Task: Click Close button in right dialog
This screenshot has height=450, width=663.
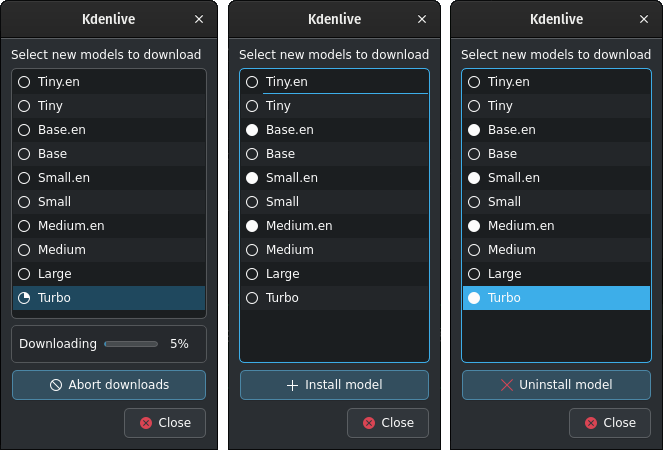Action: pyautogui.click(x=610, y=423)
